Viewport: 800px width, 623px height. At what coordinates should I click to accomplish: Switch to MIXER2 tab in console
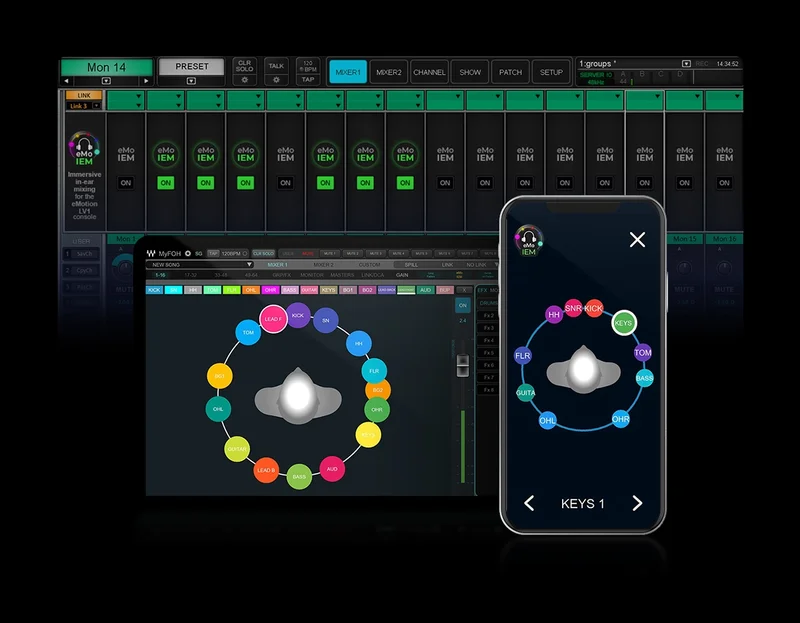click(x=389, y=72)
